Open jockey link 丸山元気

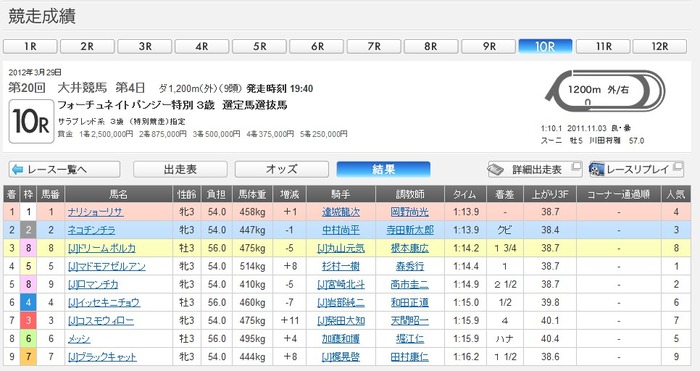(341, 248)
